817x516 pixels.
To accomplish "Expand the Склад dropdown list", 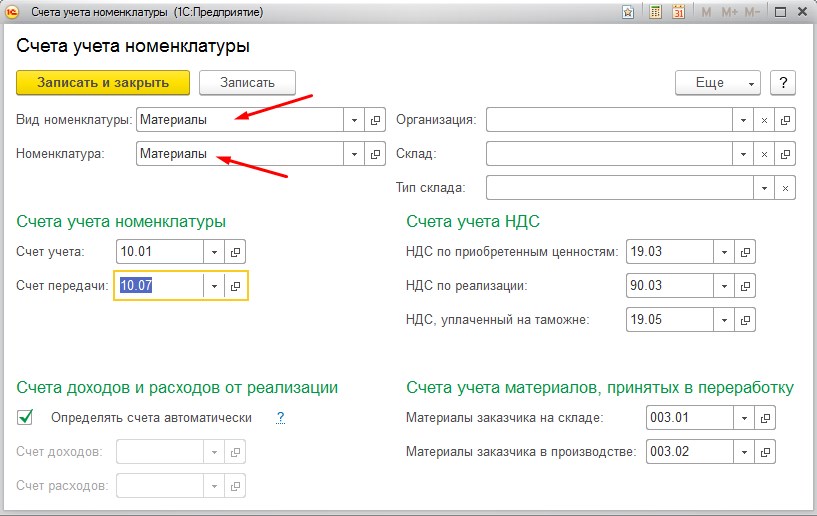I will tap(743, 154).
